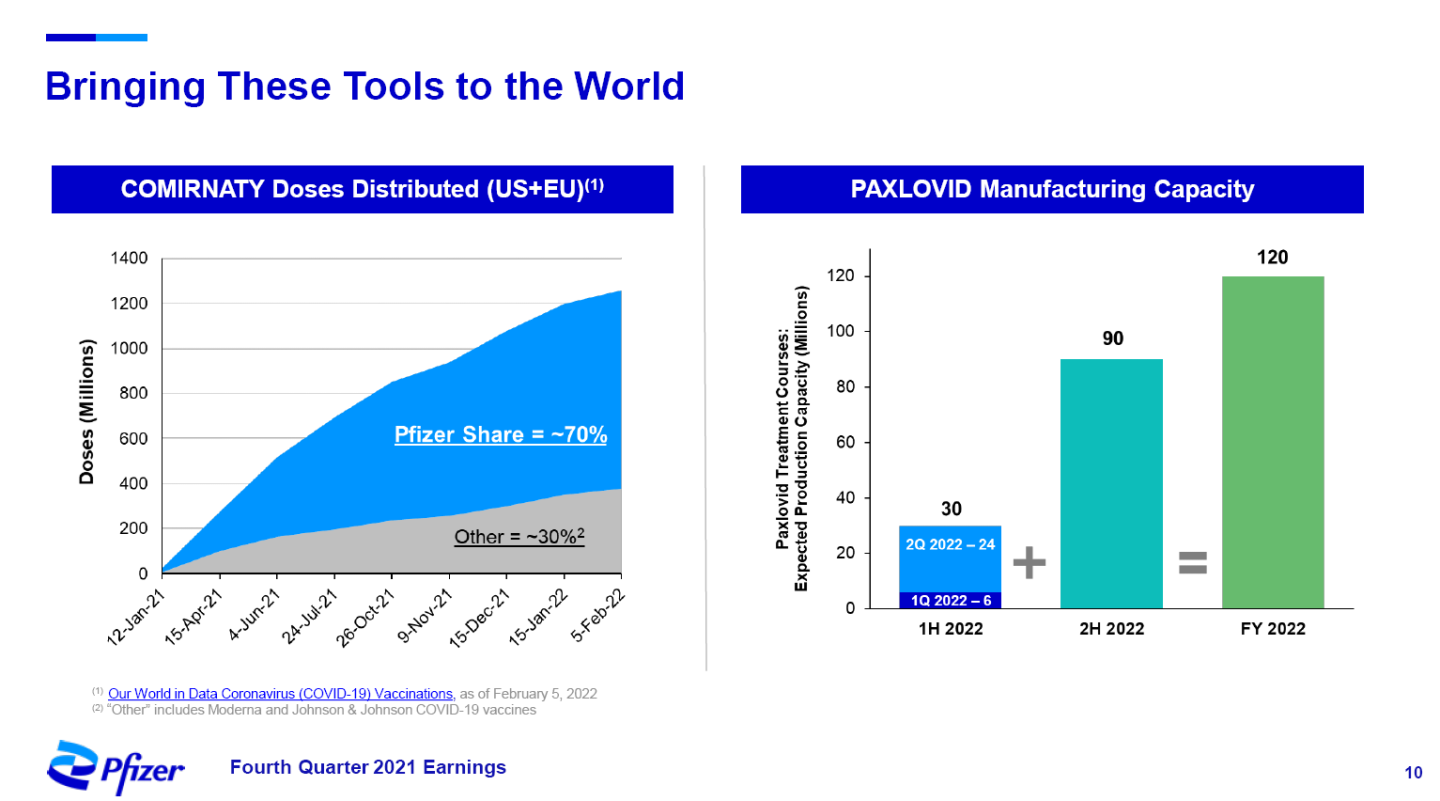Click the "FY 2022" category label

tap(1273, 629)
